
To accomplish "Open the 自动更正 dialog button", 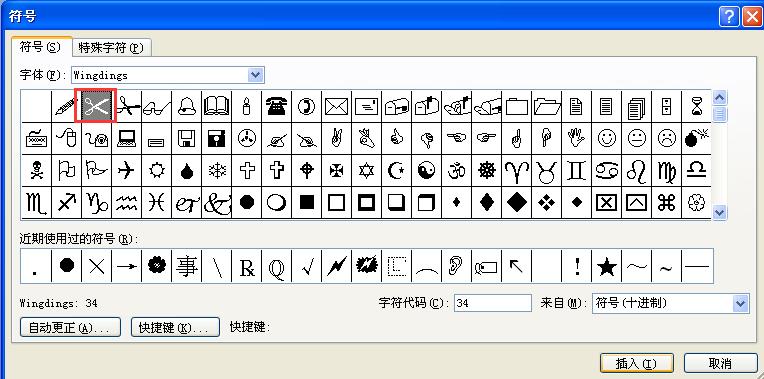I will click(70, 327).
